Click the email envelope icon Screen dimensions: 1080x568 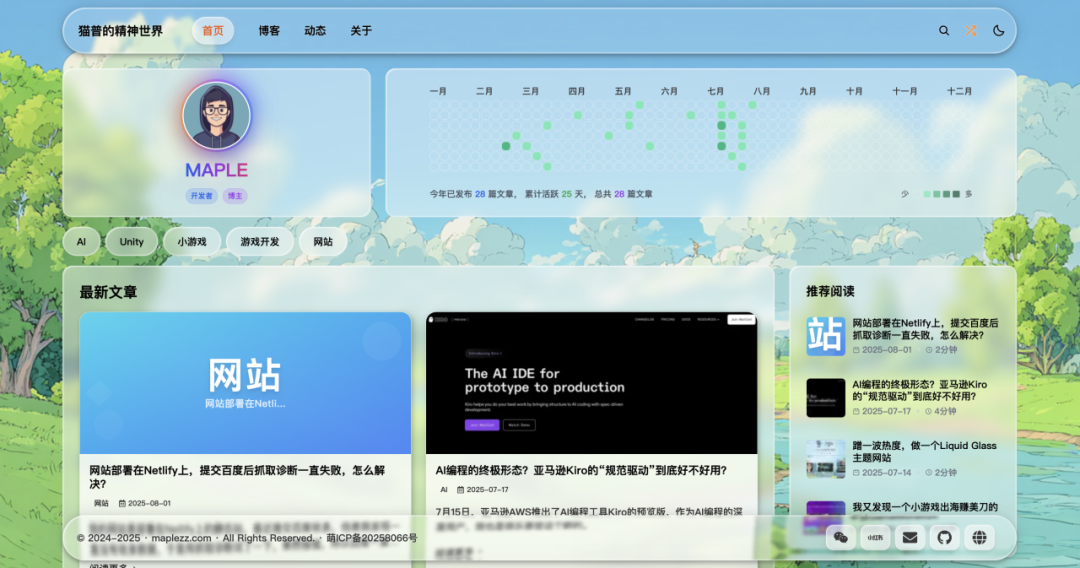(910, 538)
